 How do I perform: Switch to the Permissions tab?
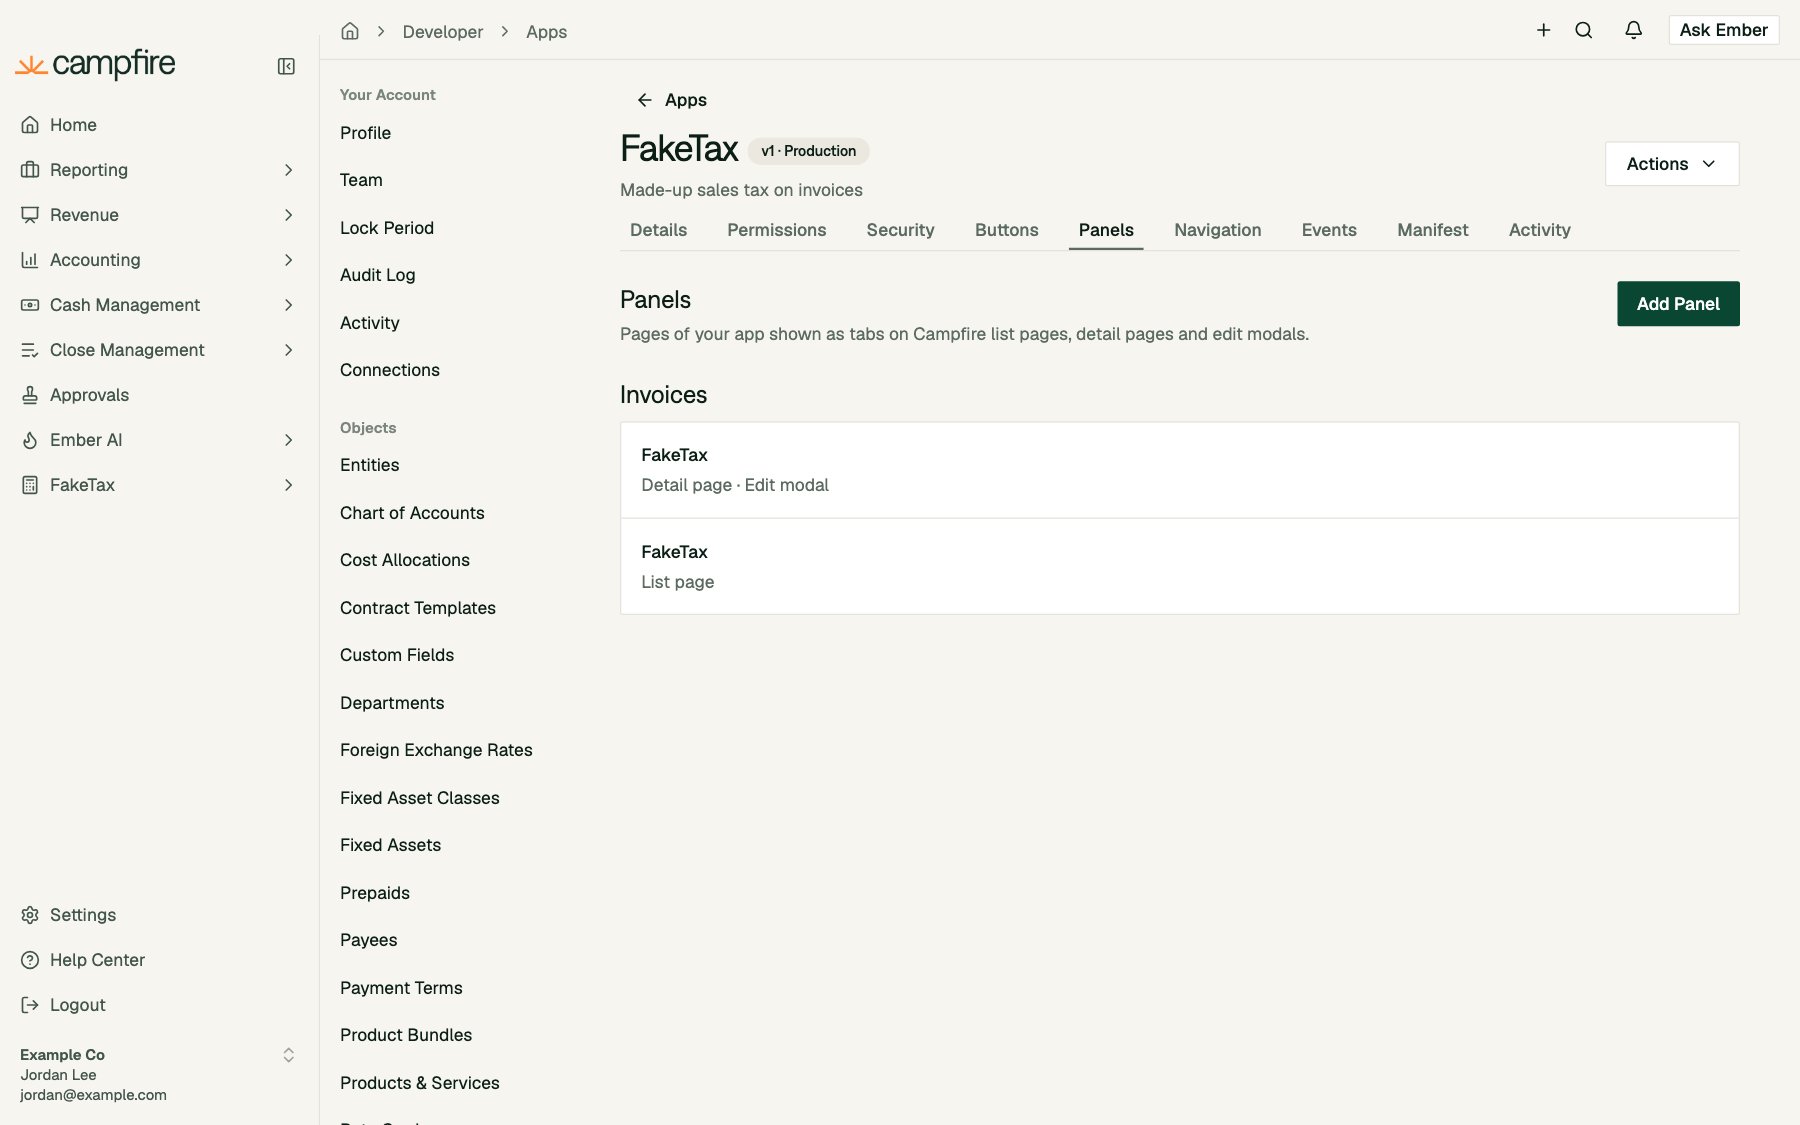(x=776, y=230)
